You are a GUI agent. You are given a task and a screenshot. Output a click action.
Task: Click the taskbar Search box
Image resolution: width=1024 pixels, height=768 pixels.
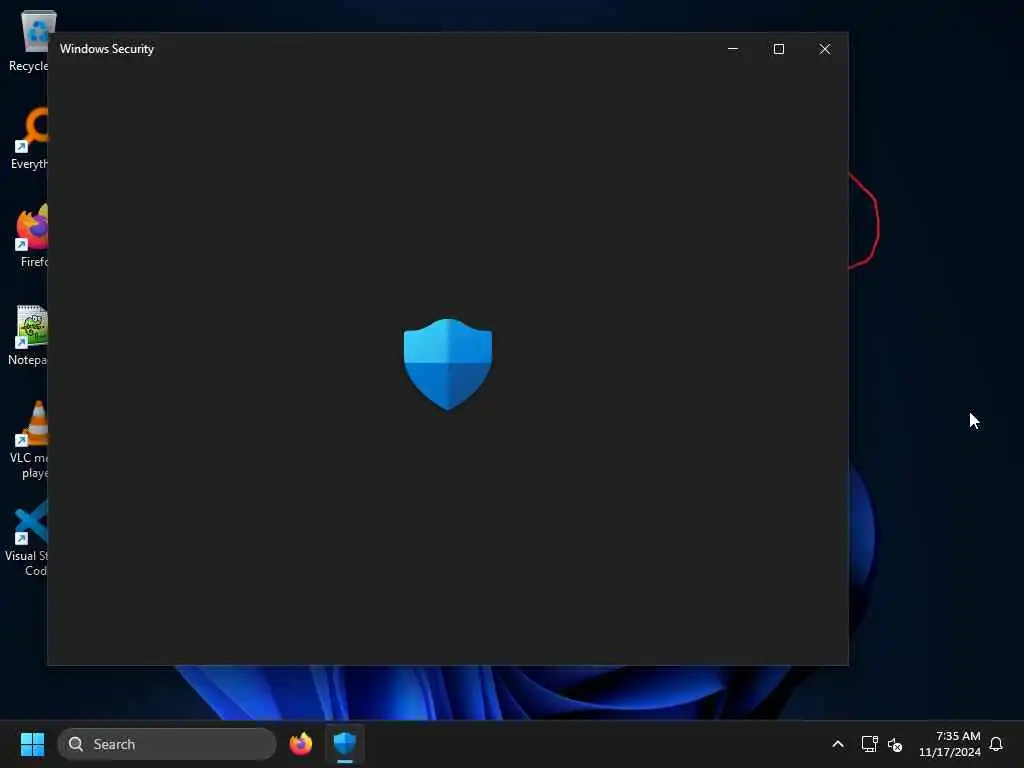point(167,744)
